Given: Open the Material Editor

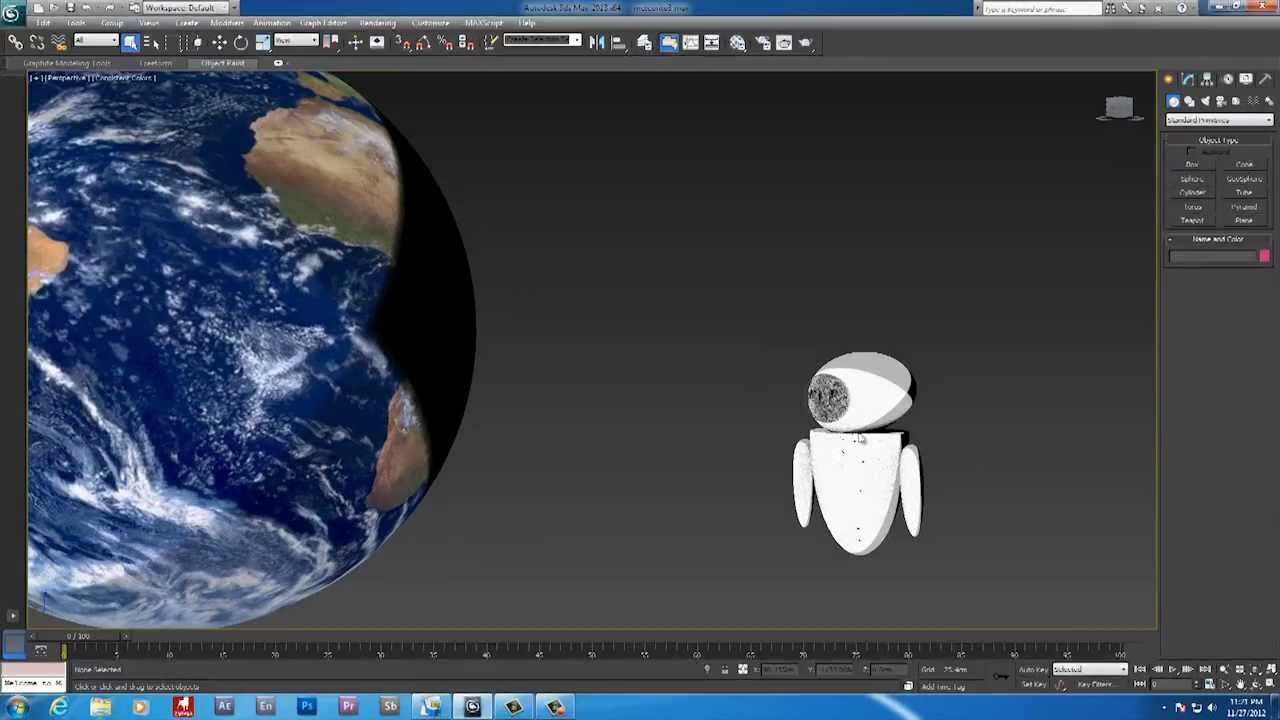Looking at the screenshot, I should 737,42.
